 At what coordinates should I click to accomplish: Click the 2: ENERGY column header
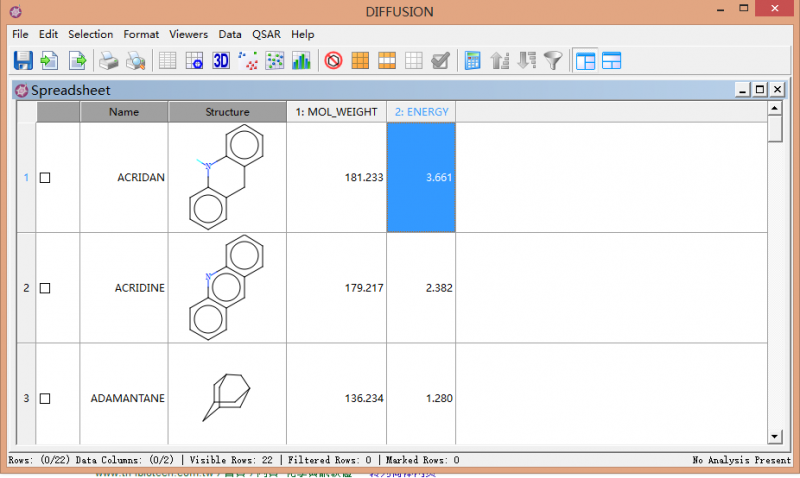421,112
